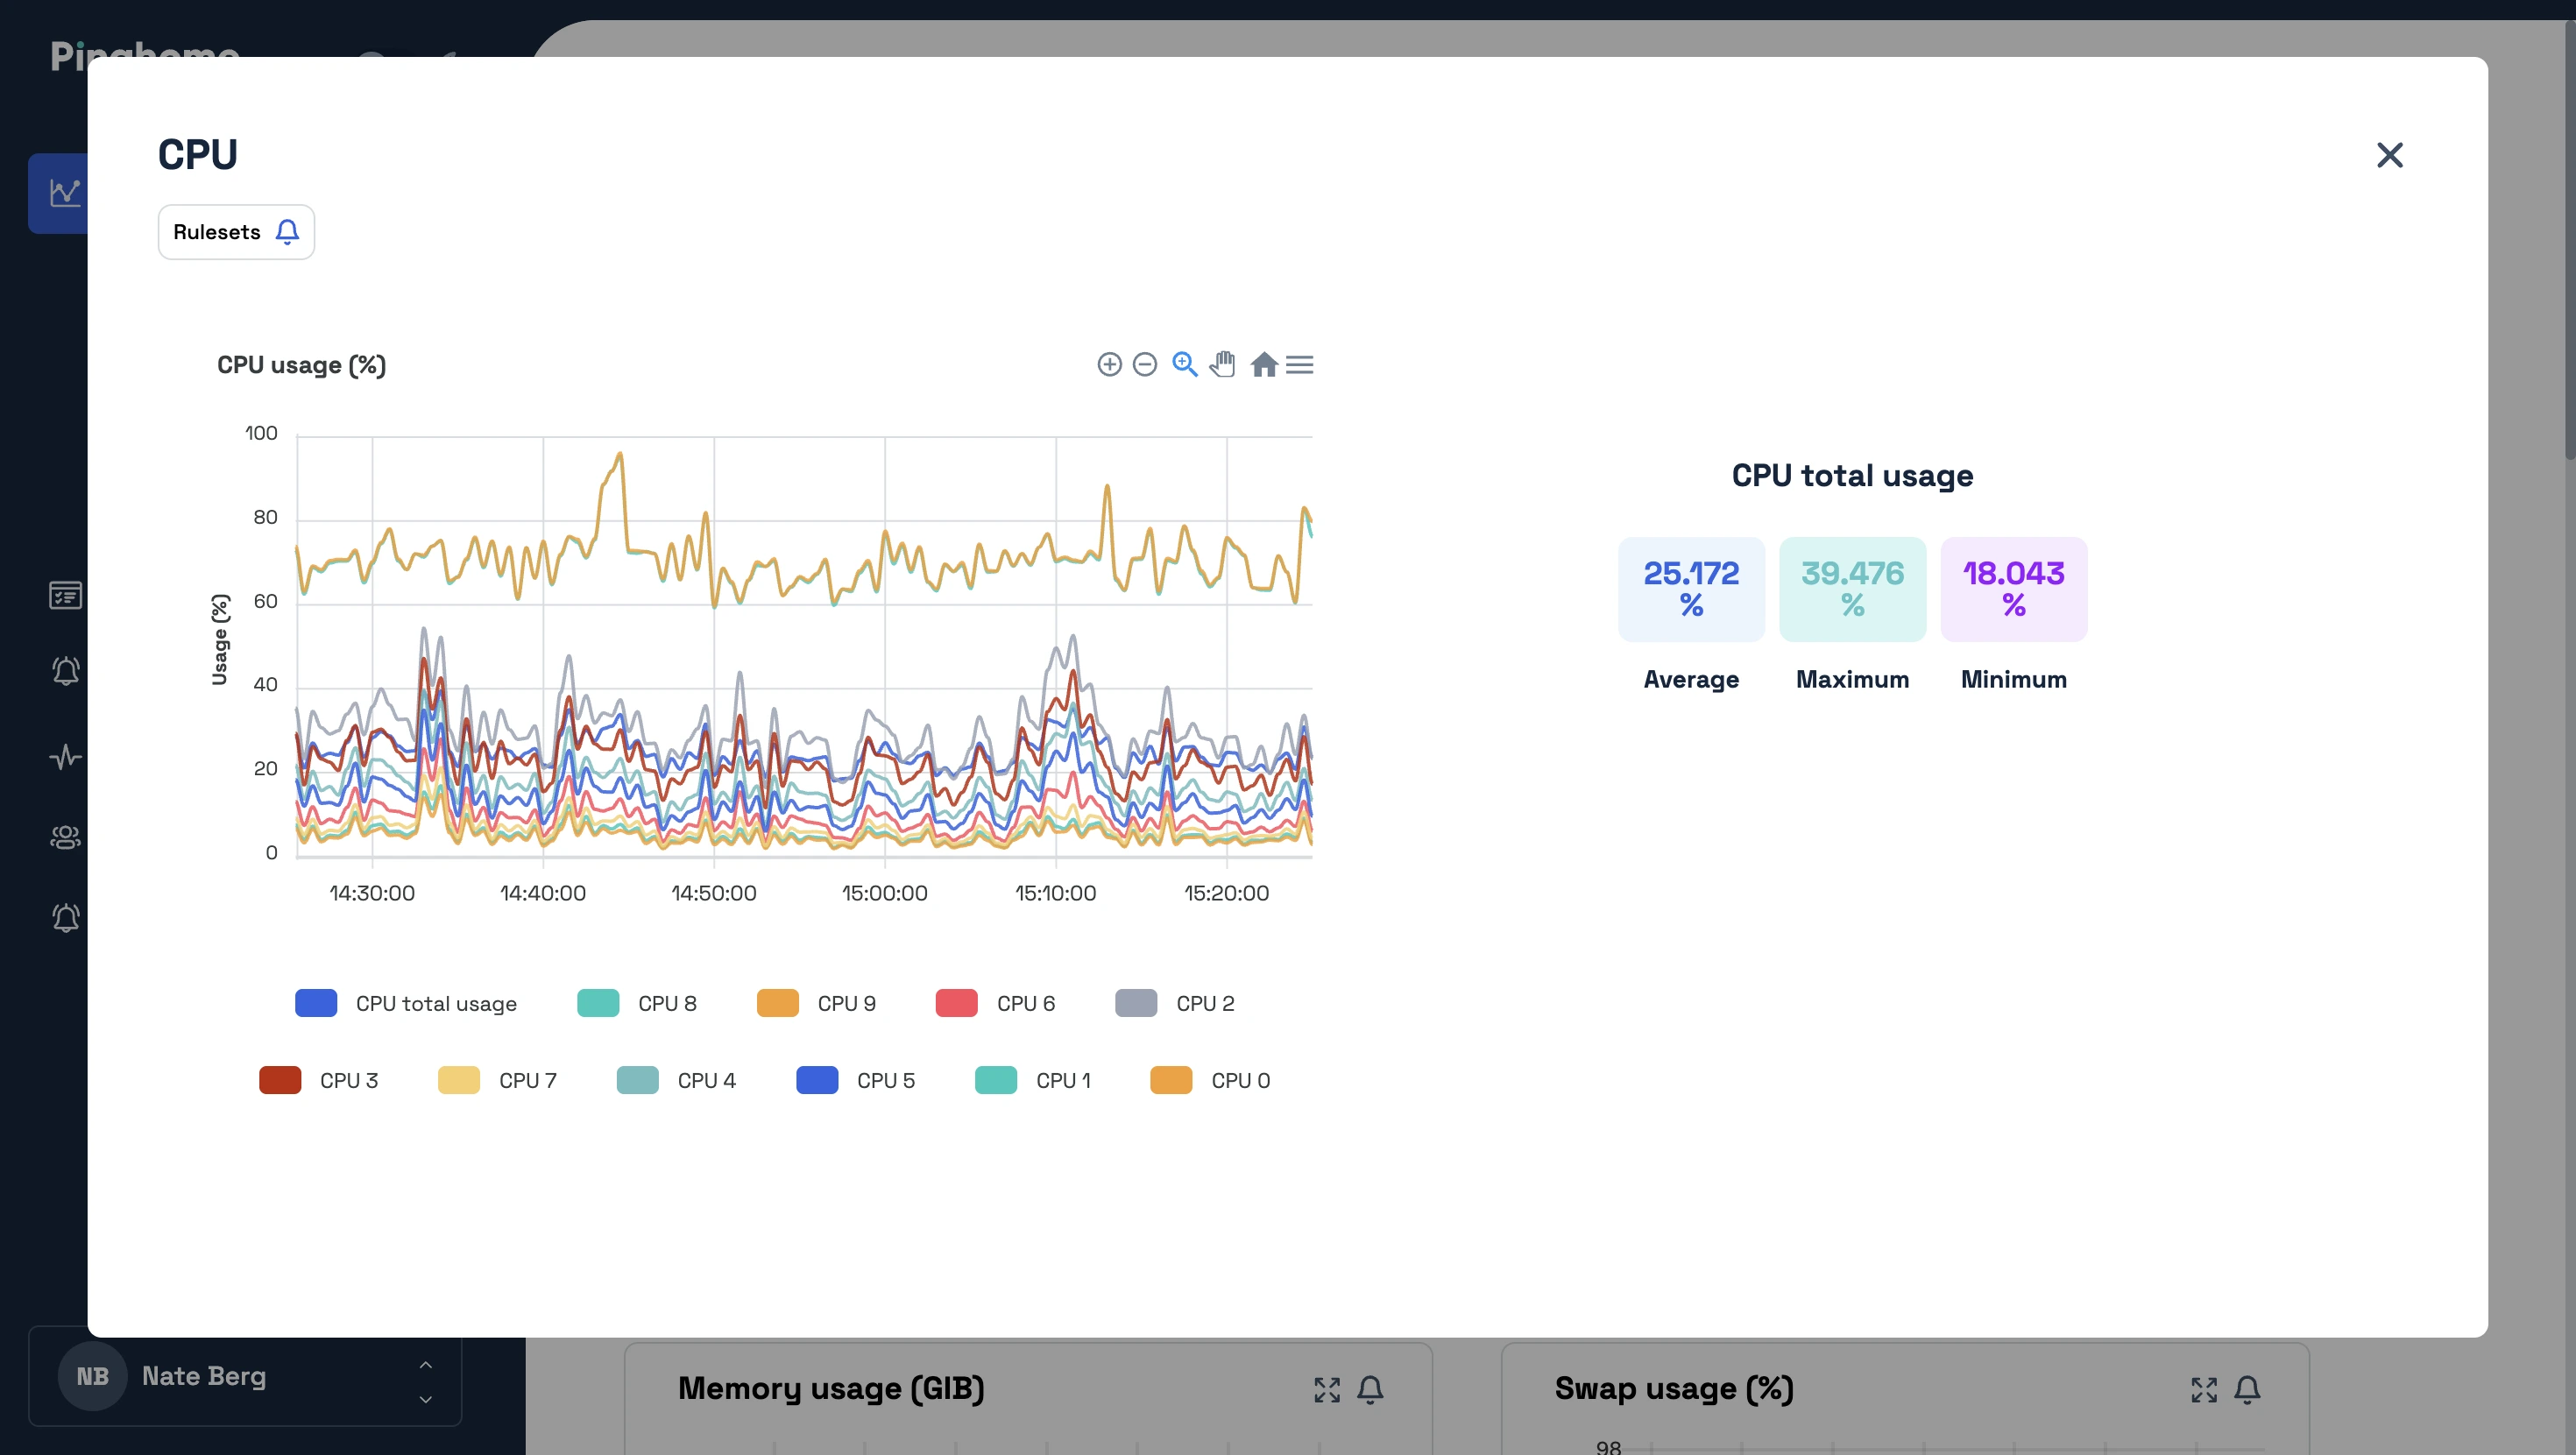Toggle the CPU 8 series in legend

tap(640, 1003)
